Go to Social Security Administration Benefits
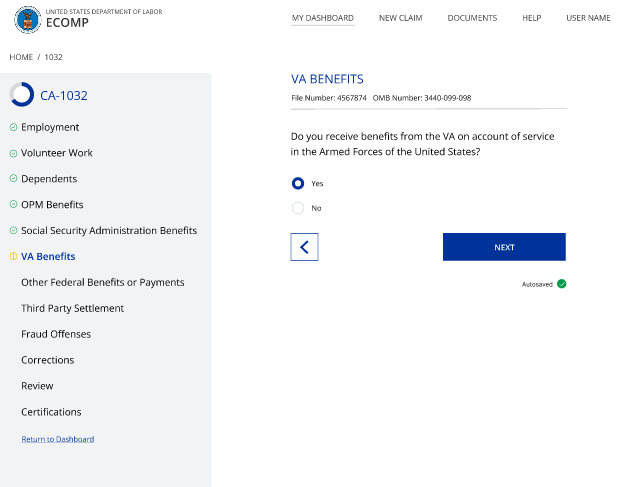This screenshot has width=619, height=487. [108, 231]
